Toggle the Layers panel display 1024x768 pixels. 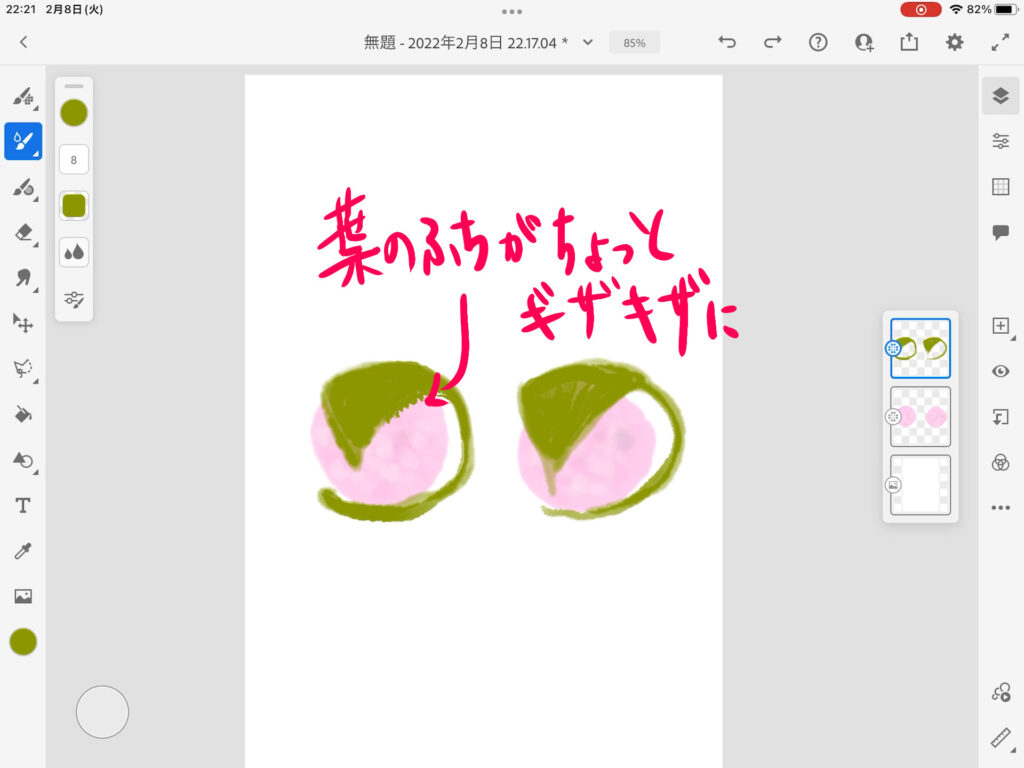point(1000,95)
